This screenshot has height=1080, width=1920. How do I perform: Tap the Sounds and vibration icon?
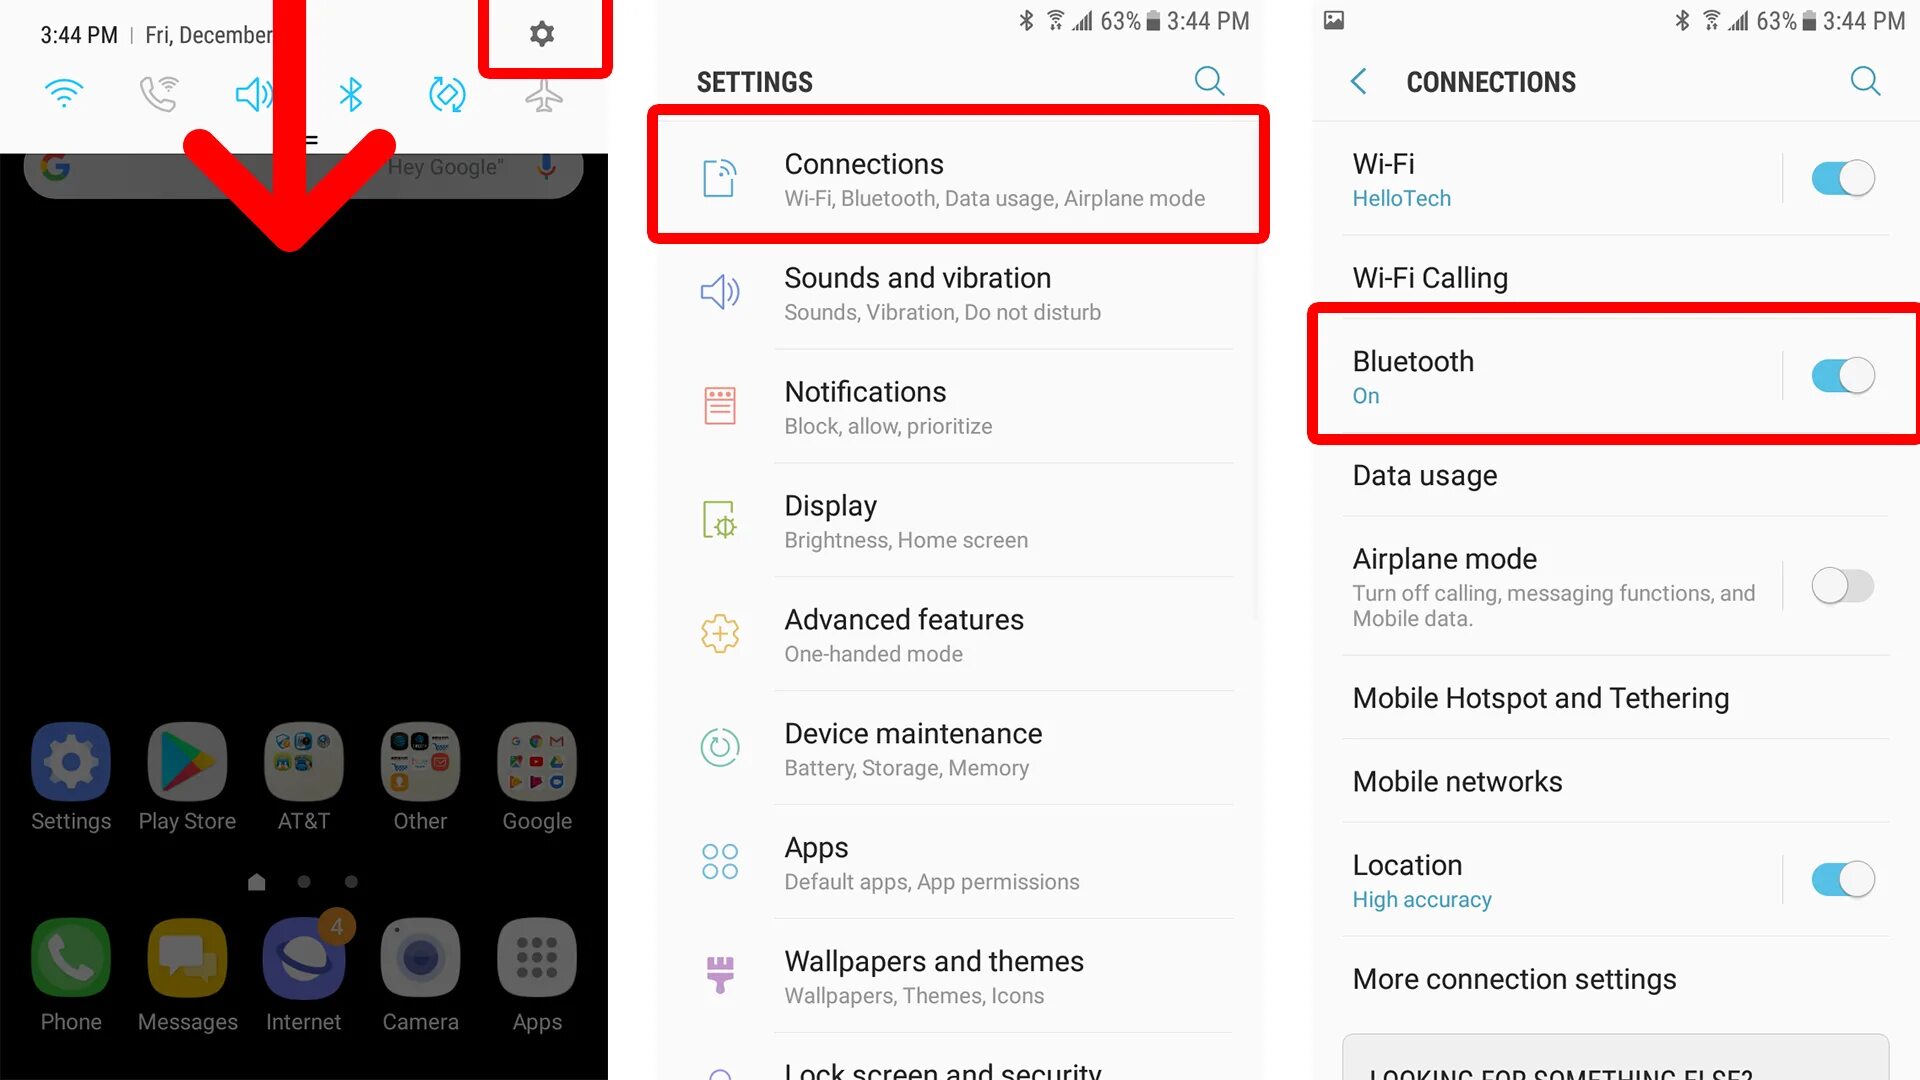[x=721, y=291]
